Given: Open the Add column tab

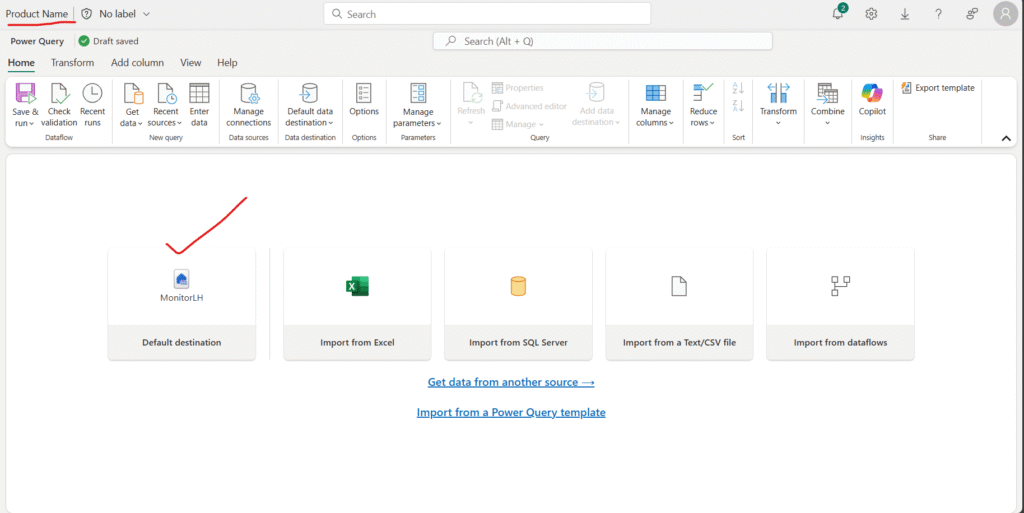Looking at the screenshot, I should [x=137, y=63].
